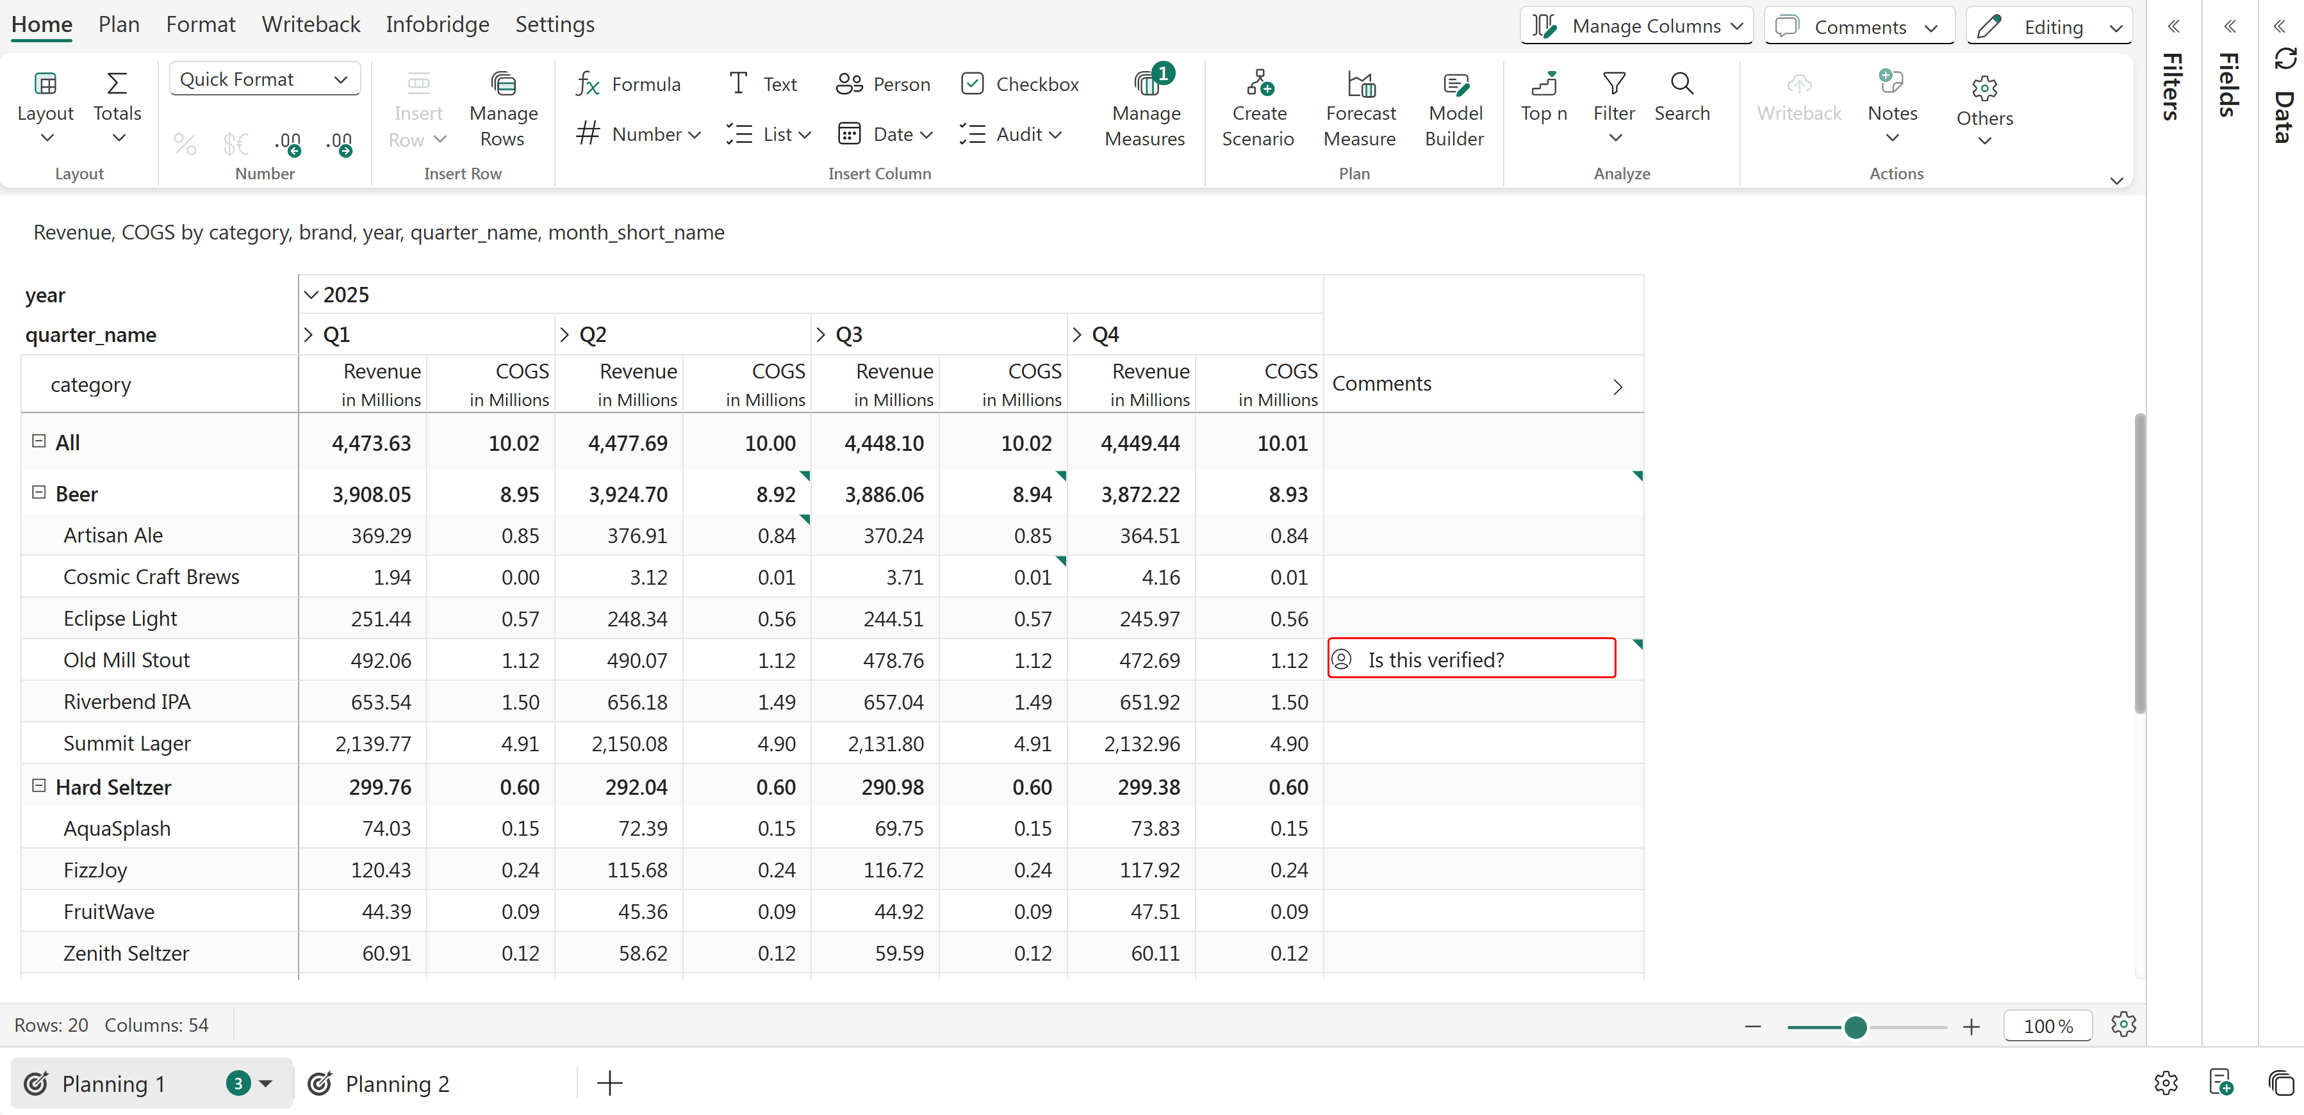The width and height of the screenshot is (2304, 1115).
Task: Collapse the Beer category row
Action: (39, 492)
